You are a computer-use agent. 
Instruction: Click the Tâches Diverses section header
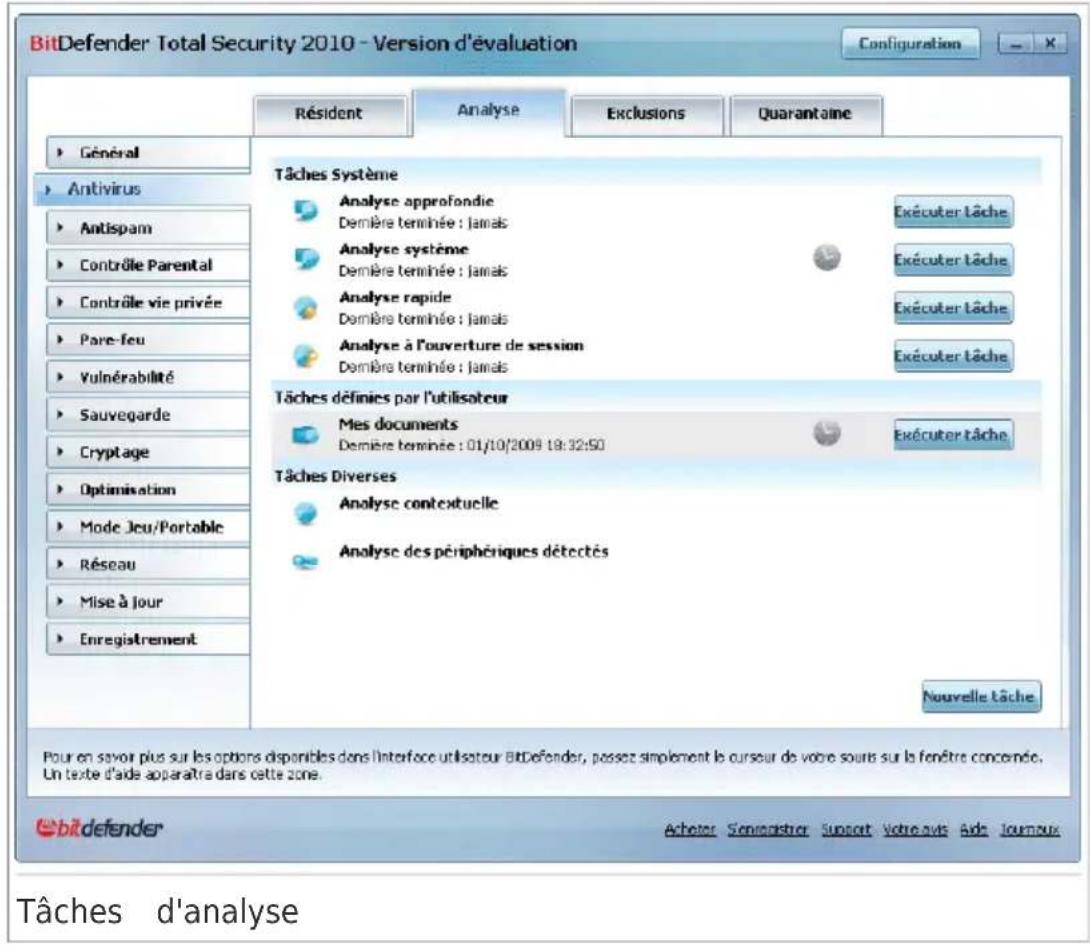coord(335,476)
